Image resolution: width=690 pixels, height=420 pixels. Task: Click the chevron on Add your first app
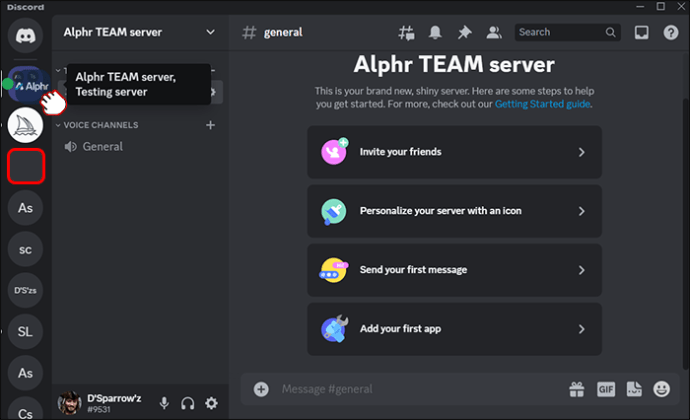(582, 329)
